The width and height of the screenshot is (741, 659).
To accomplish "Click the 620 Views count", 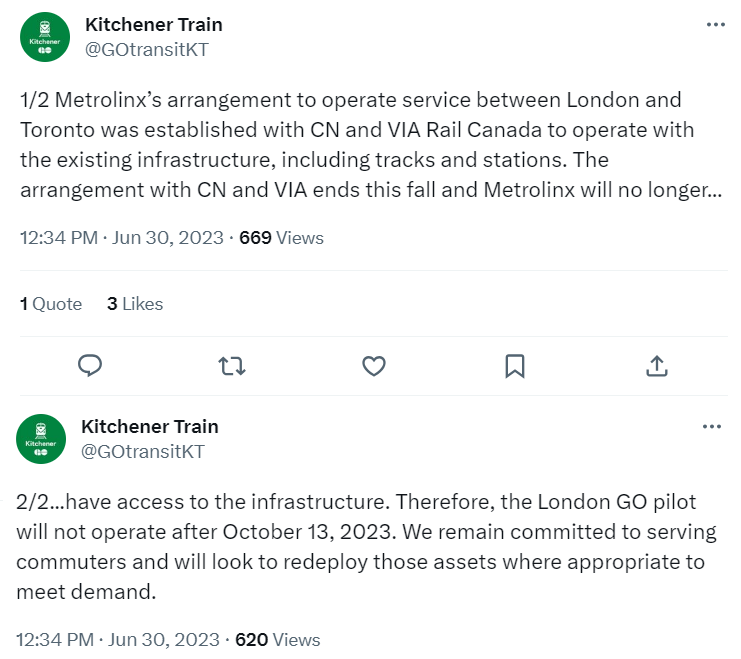I will click(278, 639).
